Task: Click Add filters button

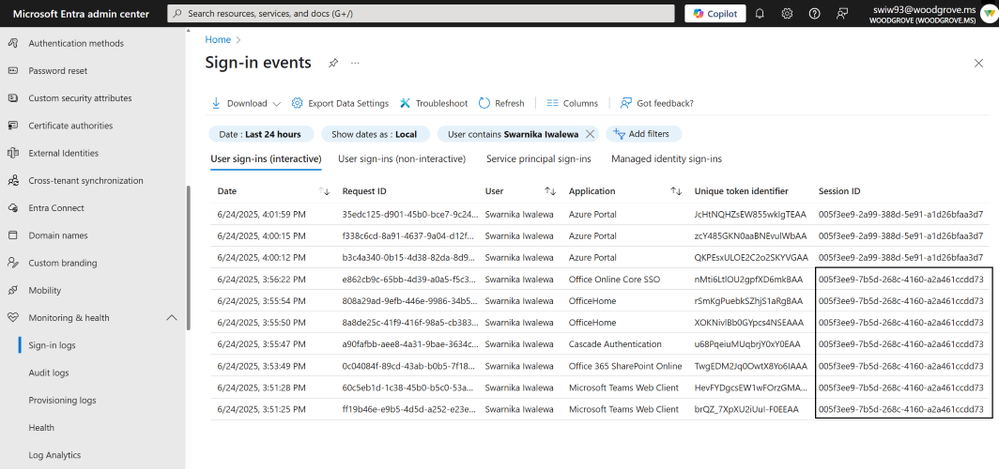Action: click(643, 134)
